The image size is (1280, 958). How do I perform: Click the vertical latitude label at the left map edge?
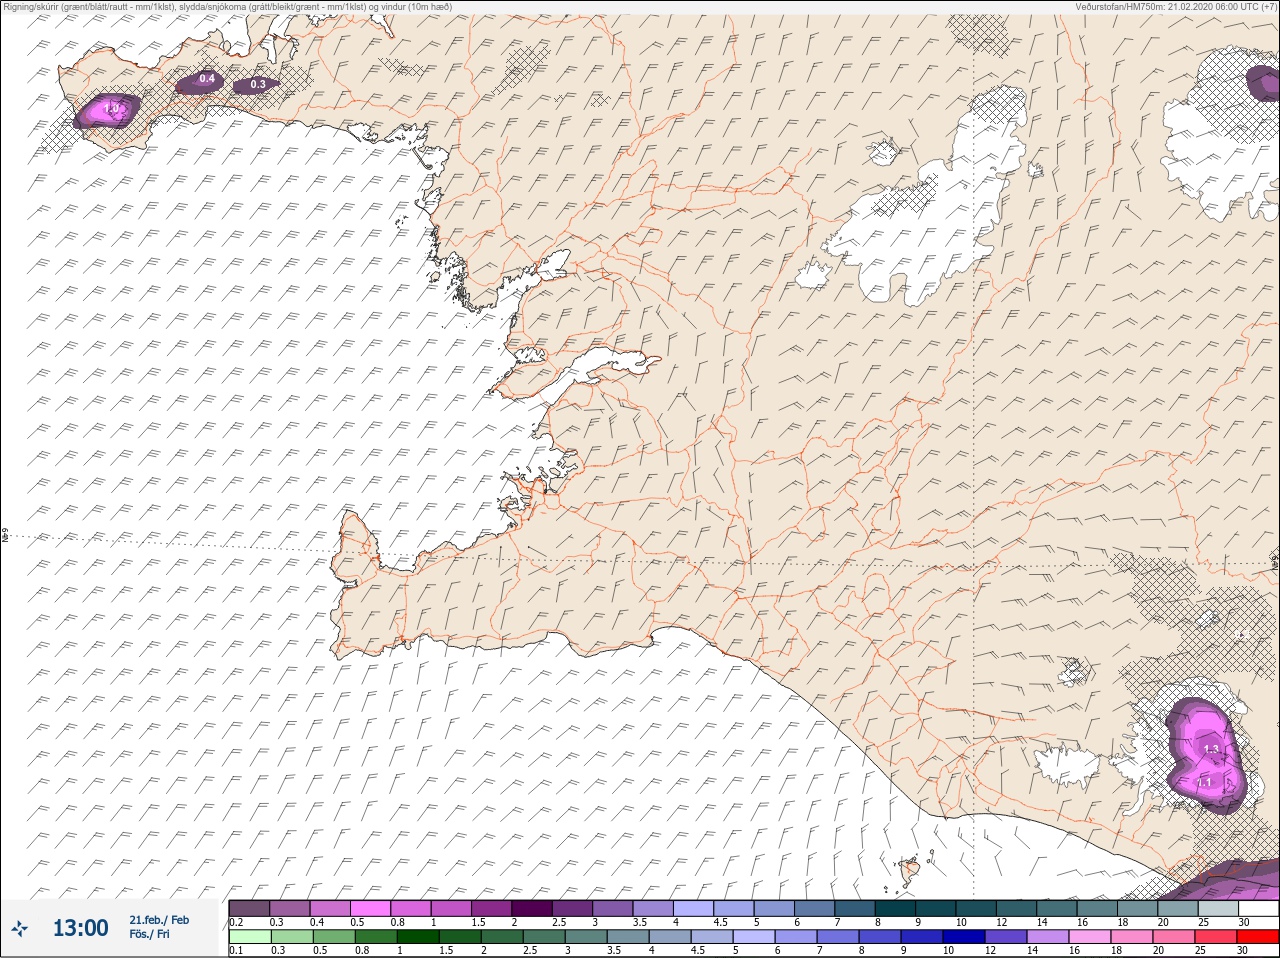point(5,536)
